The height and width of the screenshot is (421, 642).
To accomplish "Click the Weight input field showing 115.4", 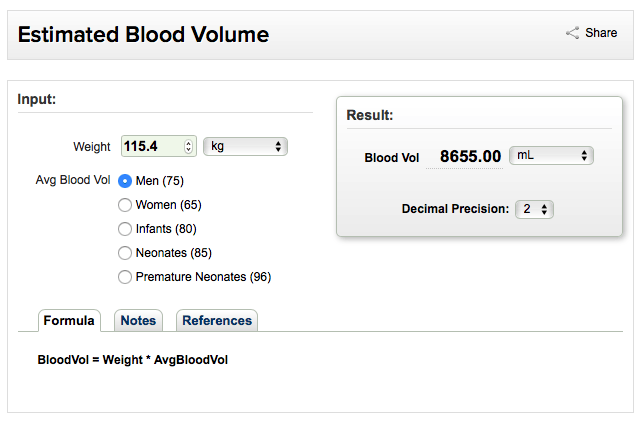I will tap(159, 146).
